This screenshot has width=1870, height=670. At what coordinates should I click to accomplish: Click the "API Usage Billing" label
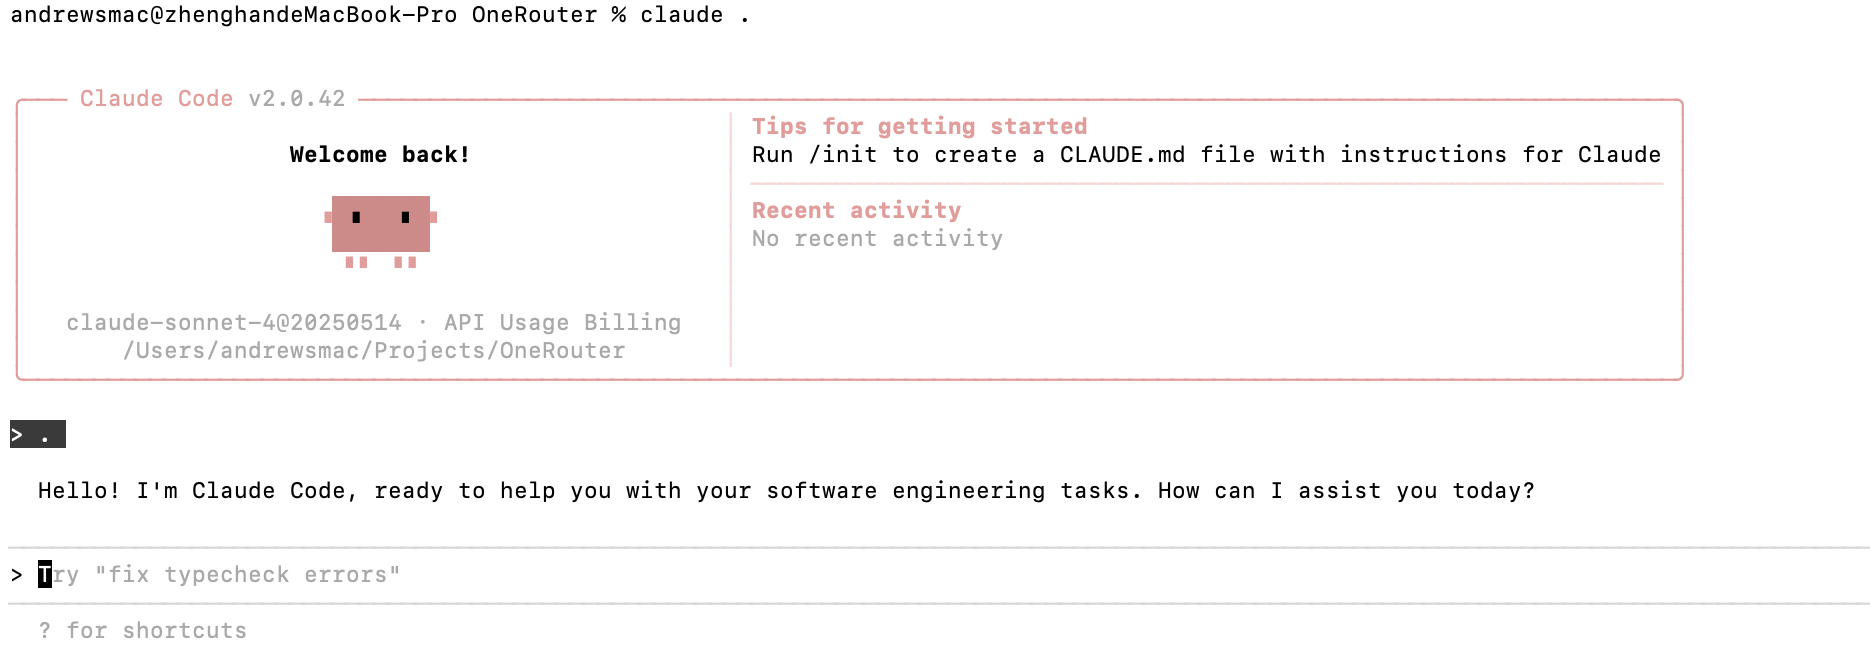click(562, 323)
